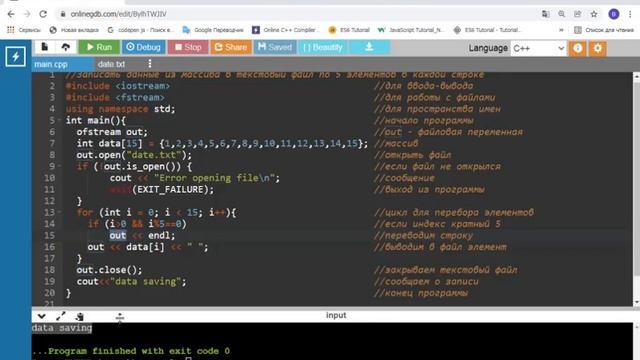640x360 pixels.
Task: Create a new file with the file icon
Action: coord(44,47)
